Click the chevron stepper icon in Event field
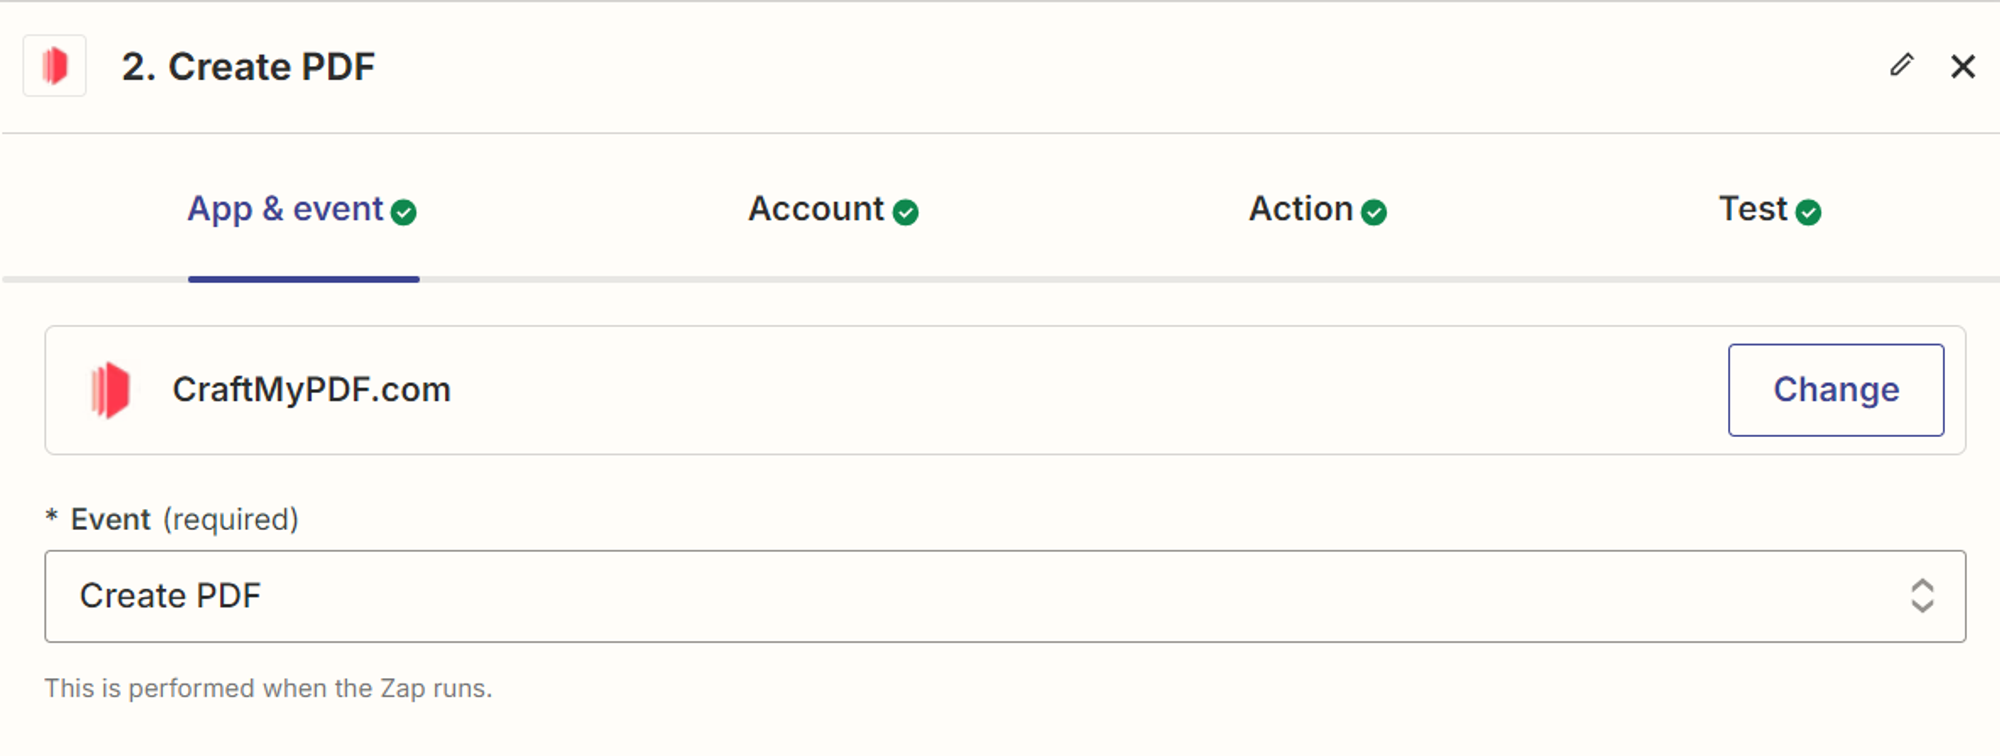Viewport: 2000px width, 756px height. 1923,596
